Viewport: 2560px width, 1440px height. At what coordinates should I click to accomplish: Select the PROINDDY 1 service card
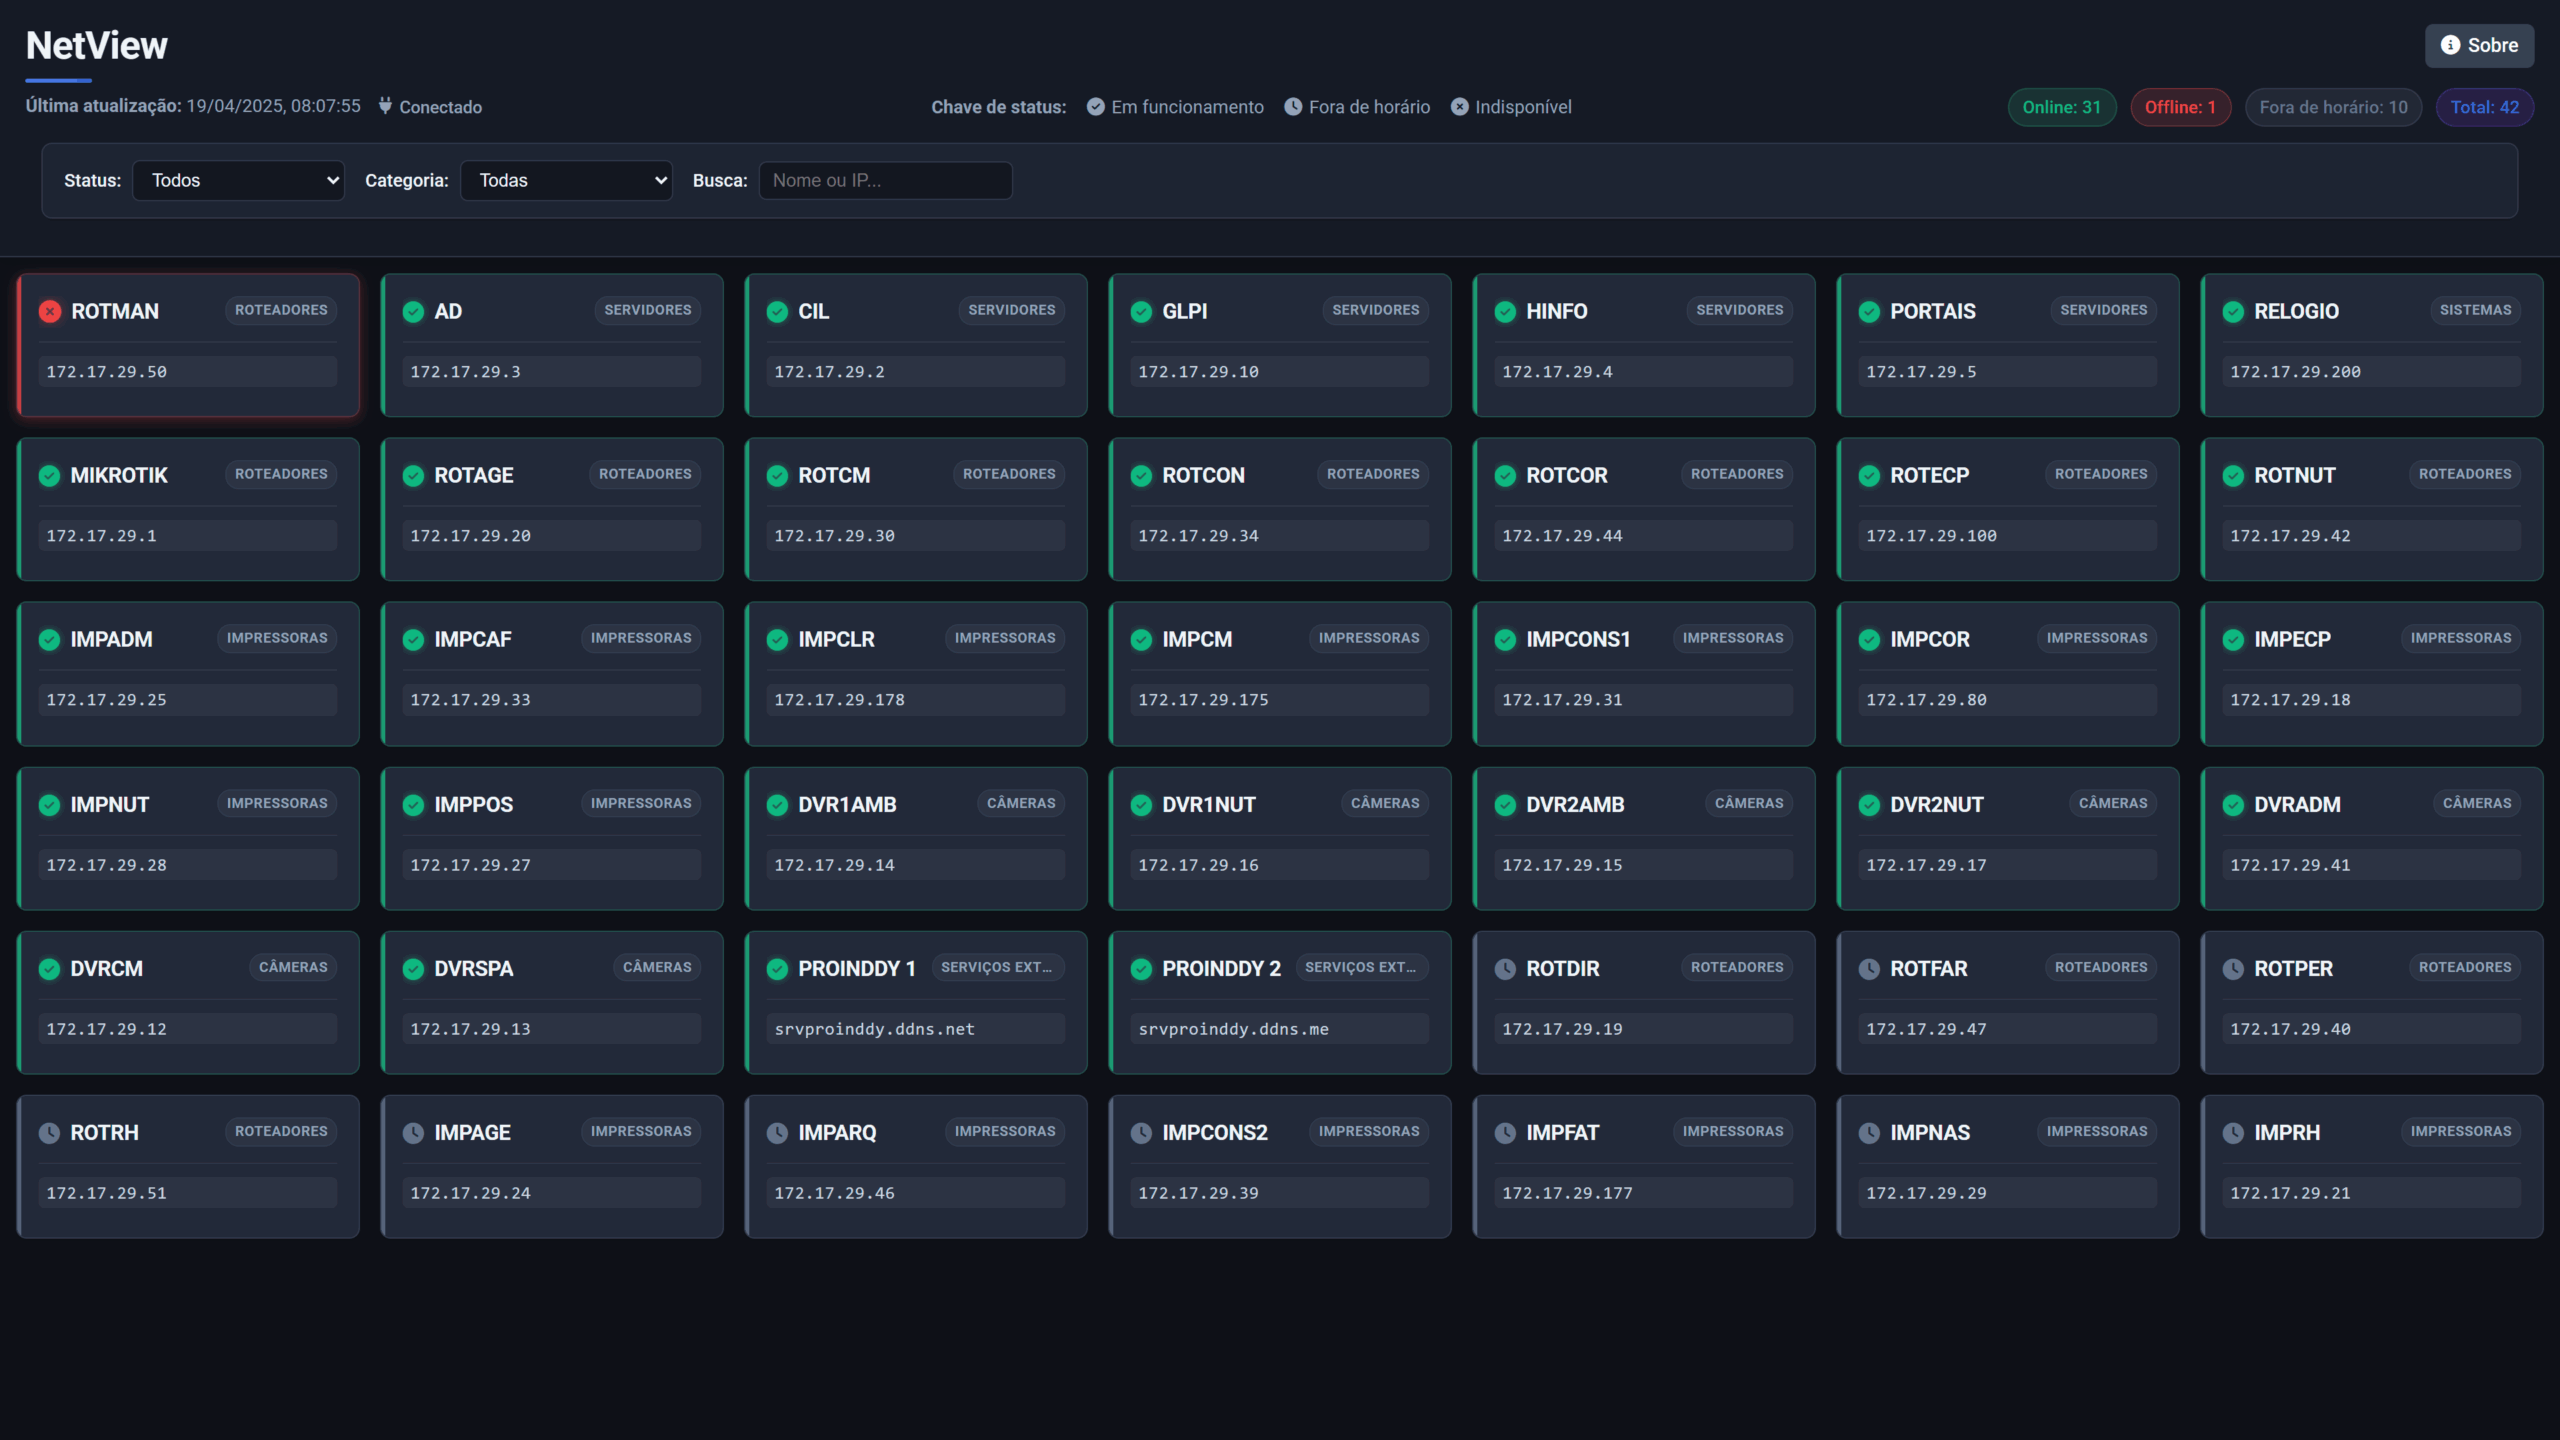click(x=915, y=1002)
